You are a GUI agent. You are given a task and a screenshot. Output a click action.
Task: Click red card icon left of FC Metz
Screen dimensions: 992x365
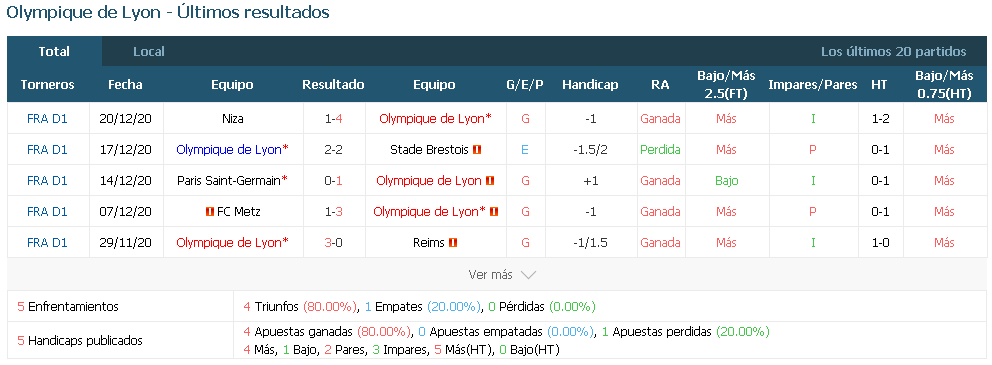[x=210, y=212]
